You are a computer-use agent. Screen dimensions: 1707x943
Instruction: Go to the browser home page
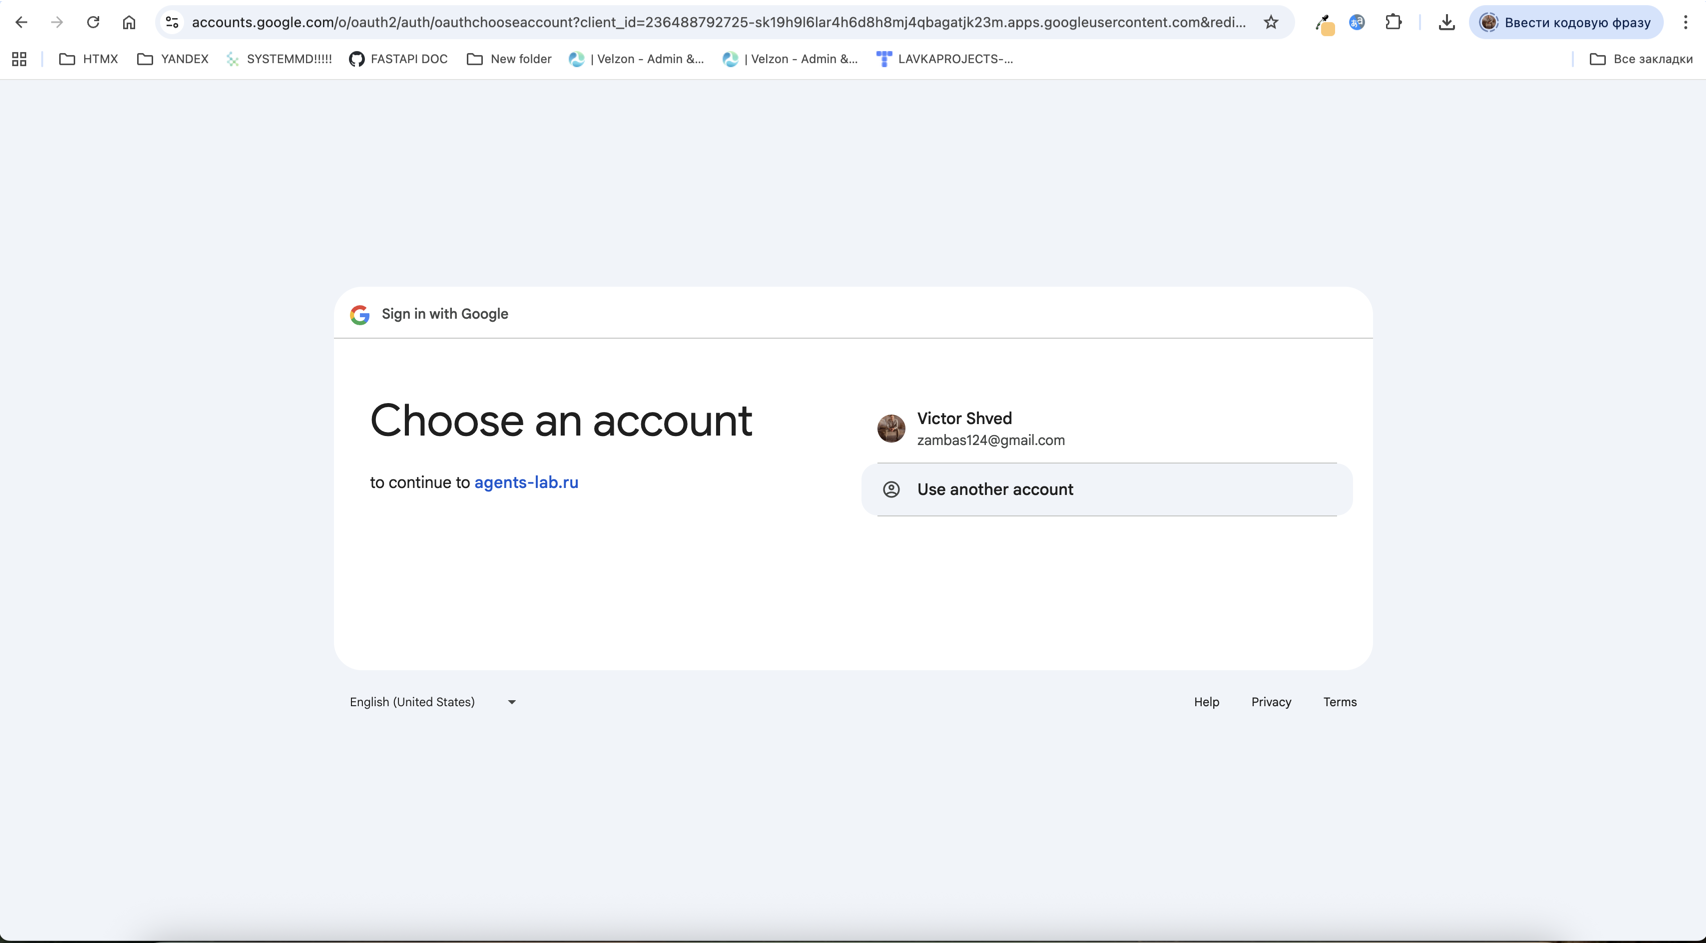(x=129, y=22)
